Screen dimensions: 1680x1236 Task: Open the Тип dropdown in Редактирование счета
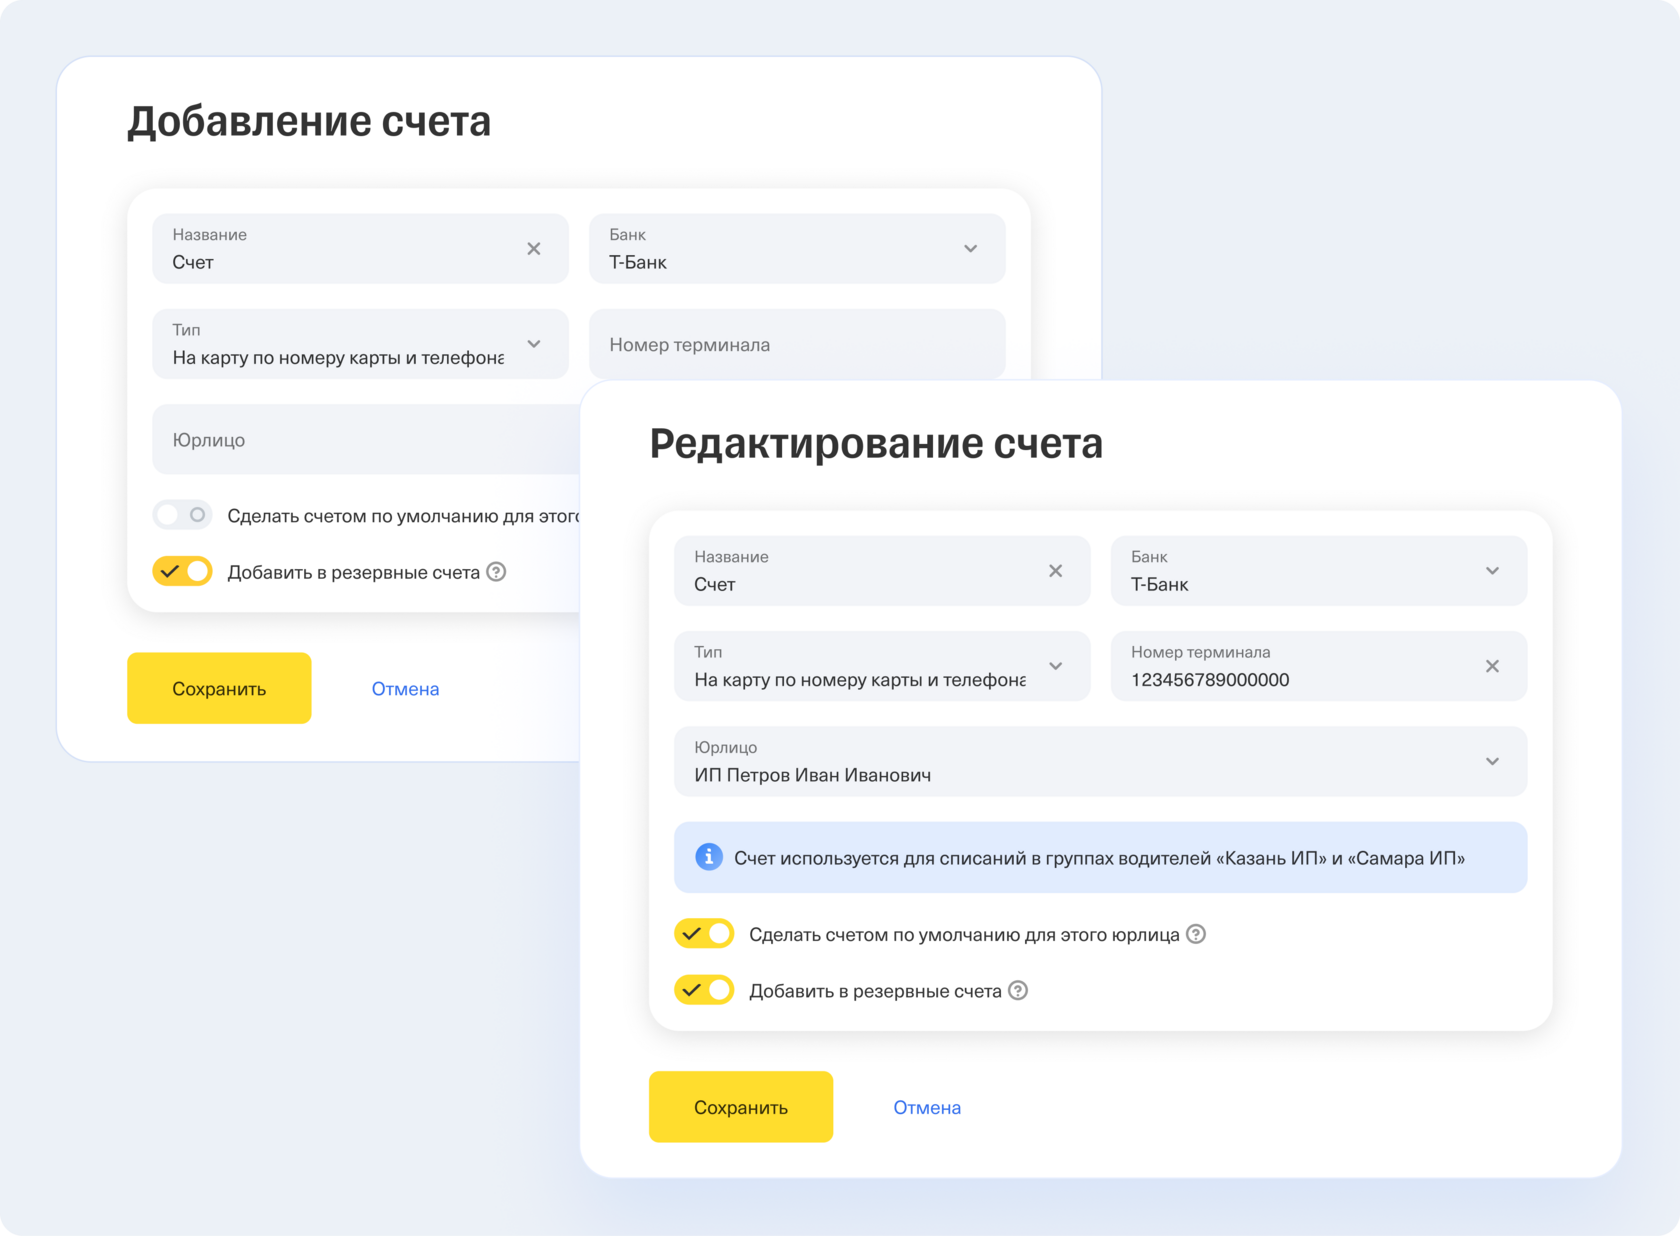pos(1055,666)
